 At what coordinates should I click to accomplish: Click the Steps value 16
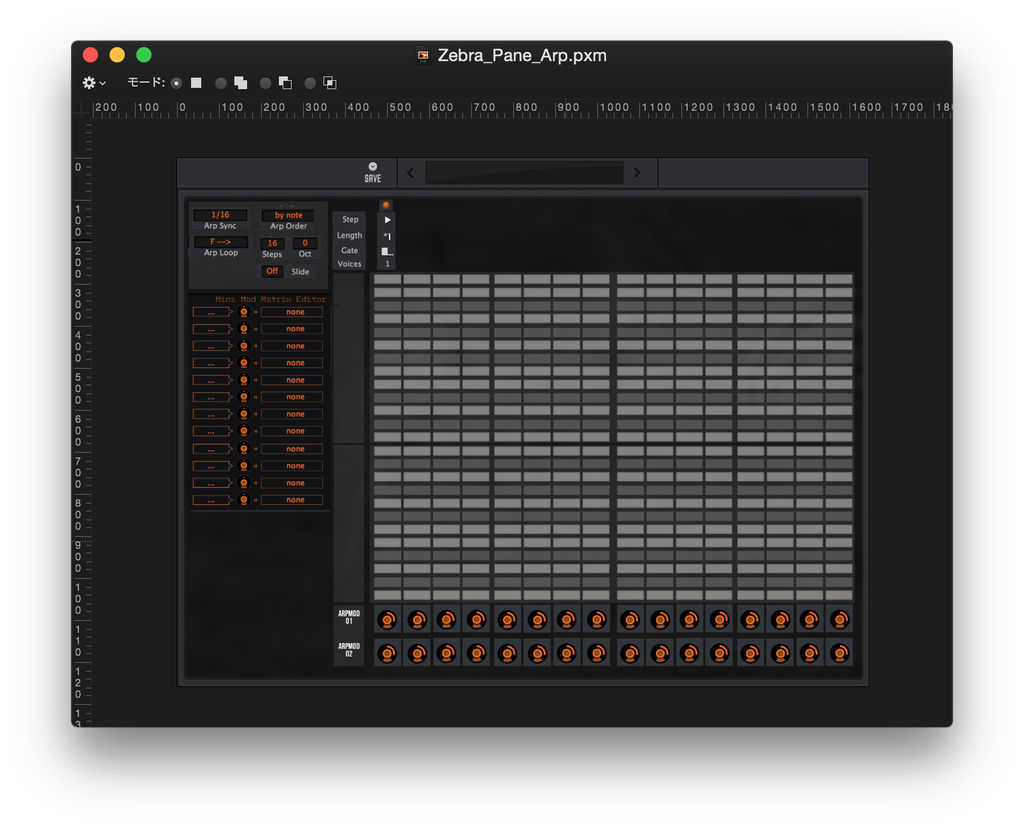(272, 243)
